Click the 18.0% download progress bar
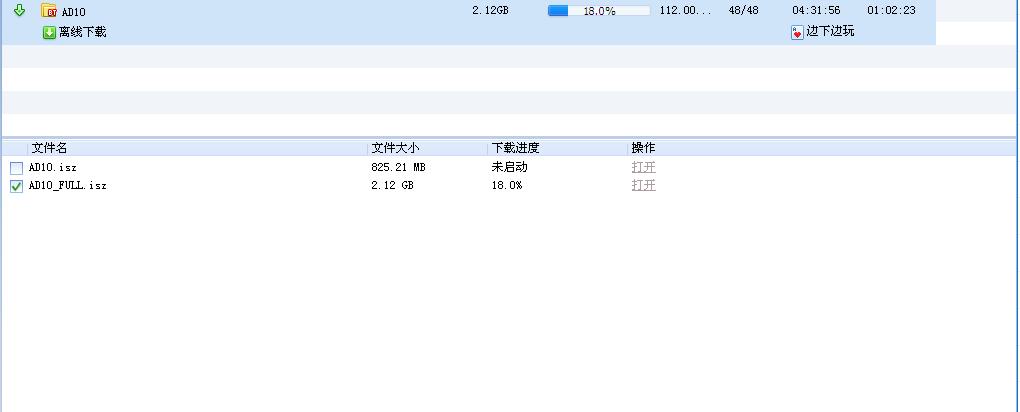 [x=599, y=10]
